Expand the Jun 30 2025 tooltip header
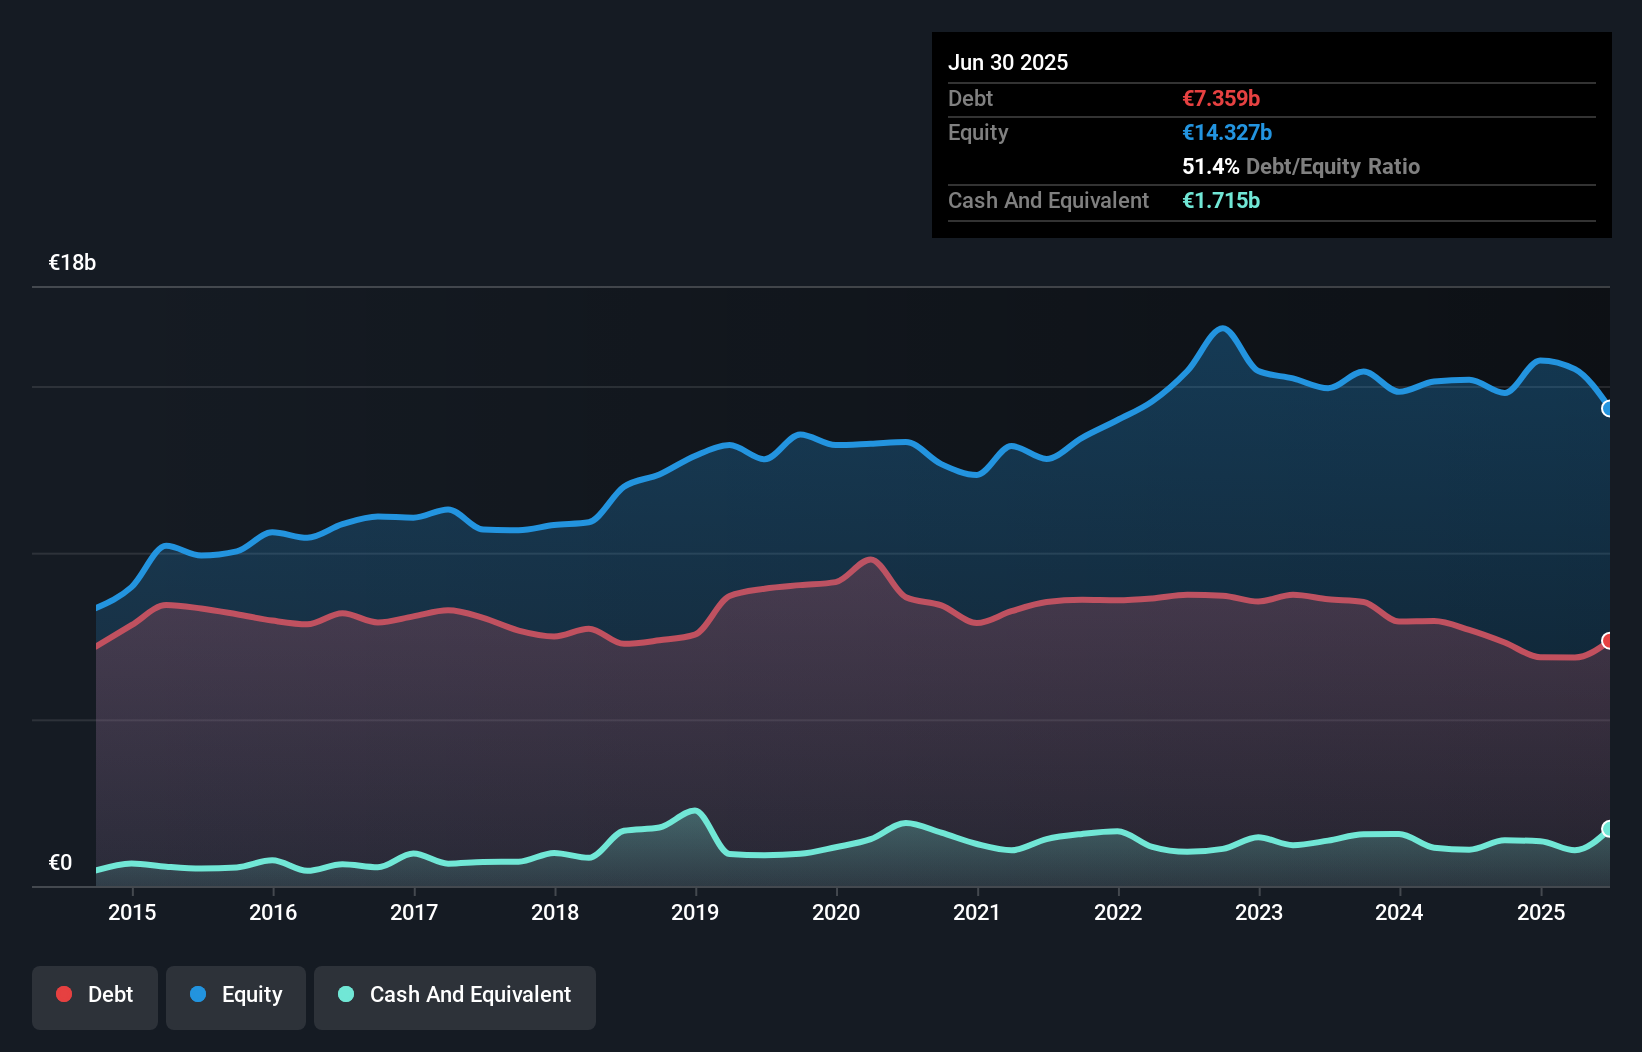Screen dimensions: 1642x1052 click(1009, 62)
